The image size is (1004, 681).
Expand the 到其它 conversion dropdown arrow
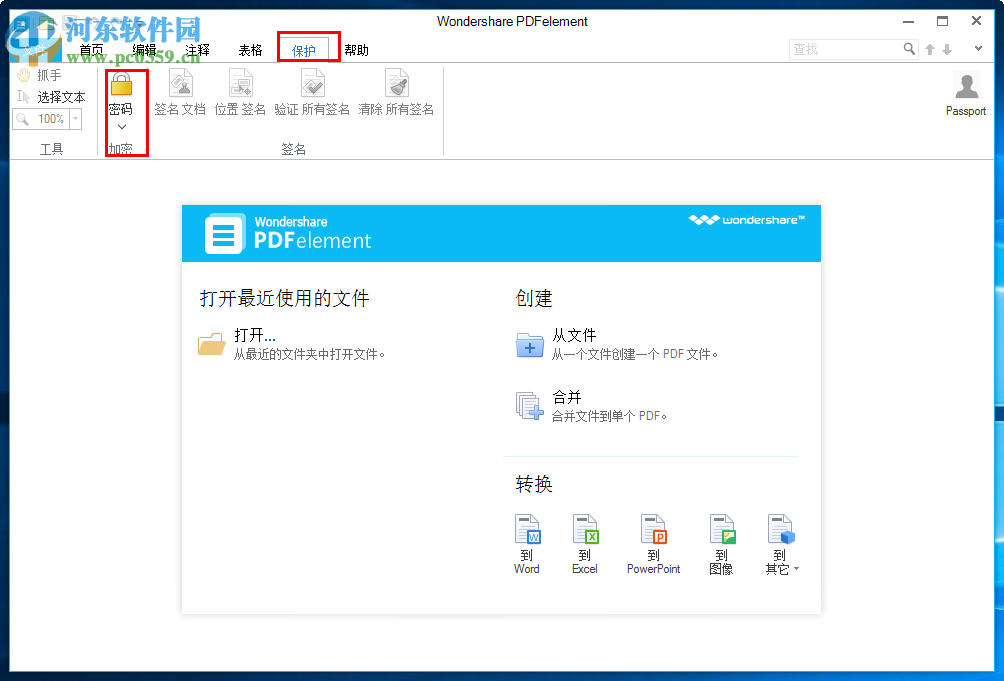[795, 569]
